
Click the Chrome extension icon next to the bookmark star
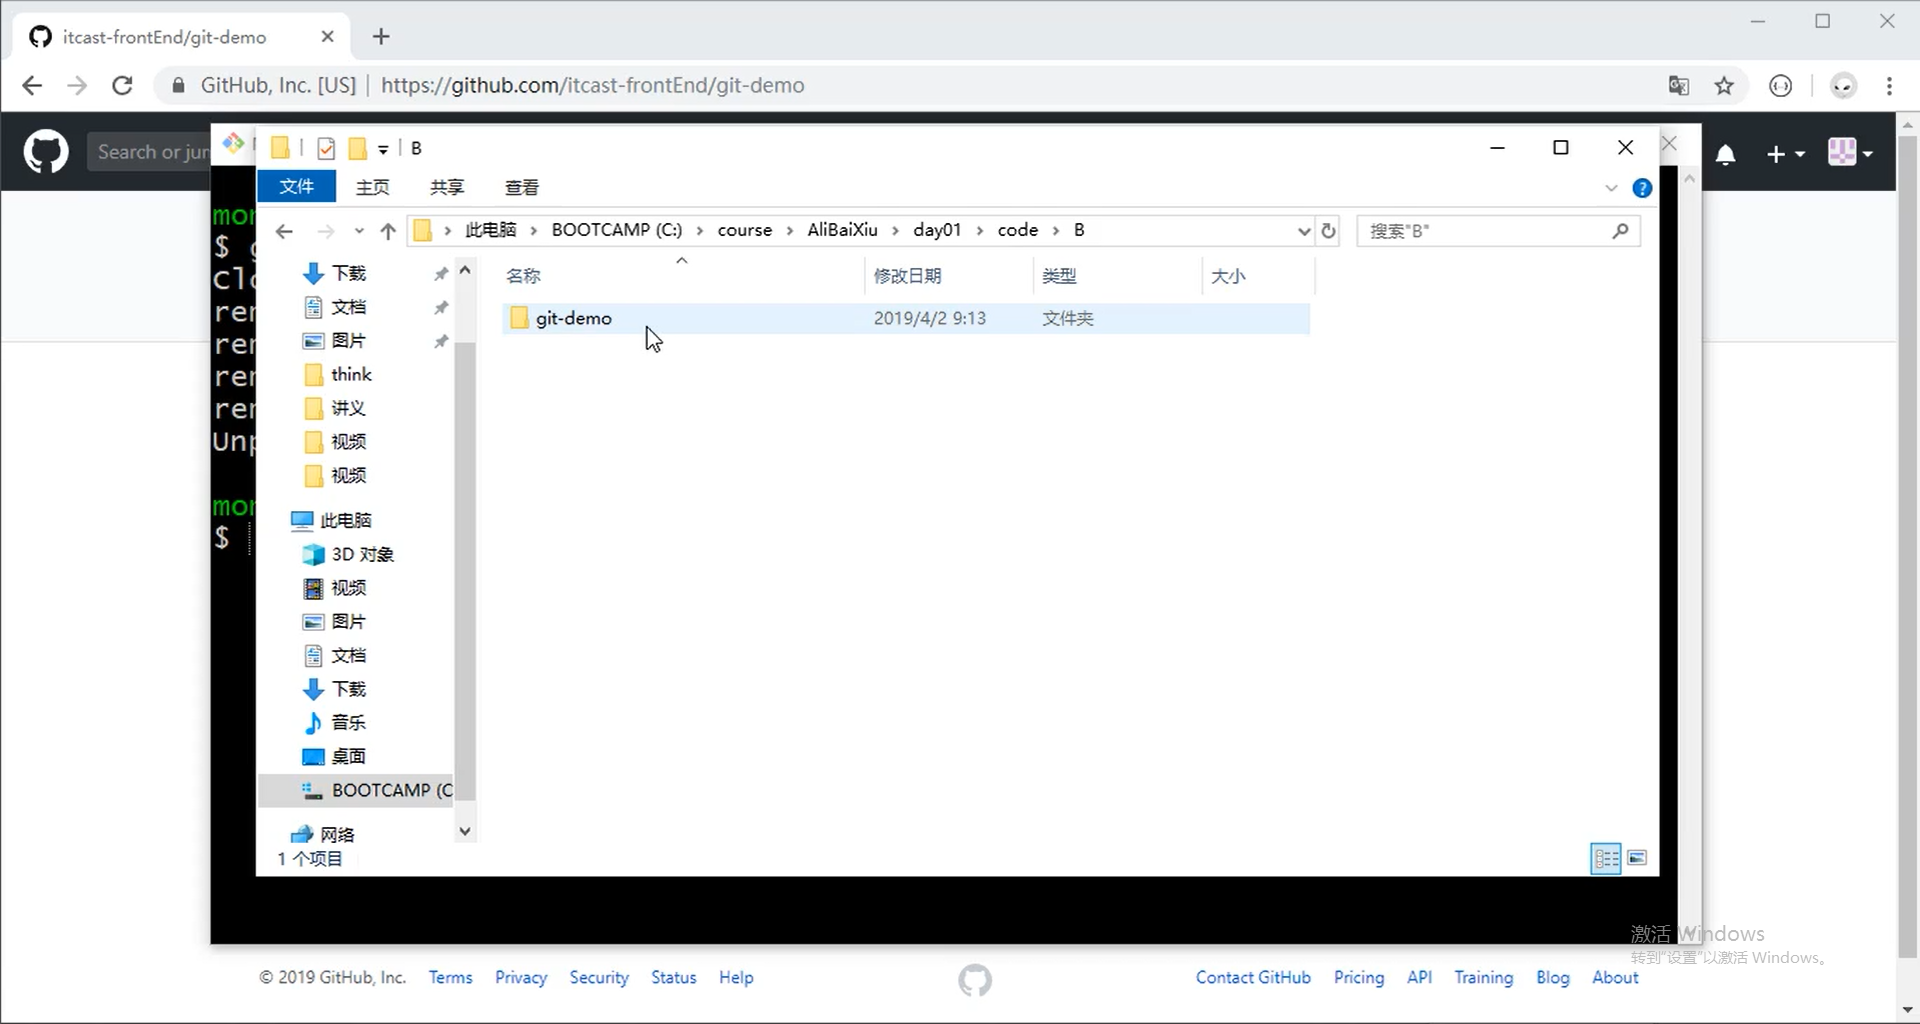1781,86
